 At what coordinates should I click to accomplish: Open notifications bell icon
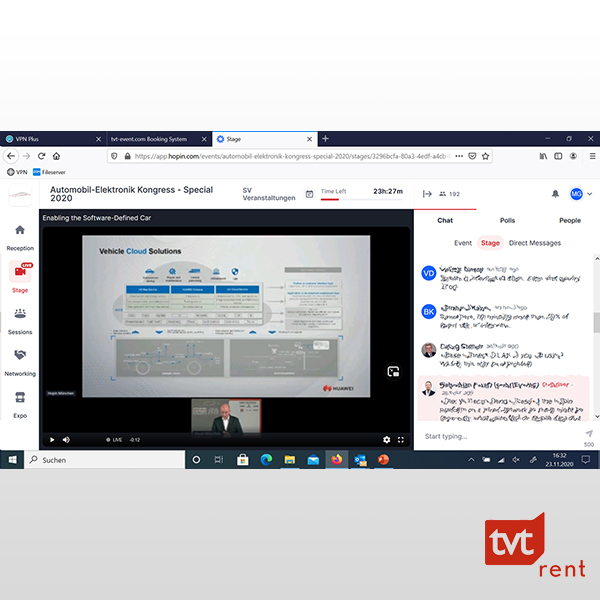click(555, 194)
